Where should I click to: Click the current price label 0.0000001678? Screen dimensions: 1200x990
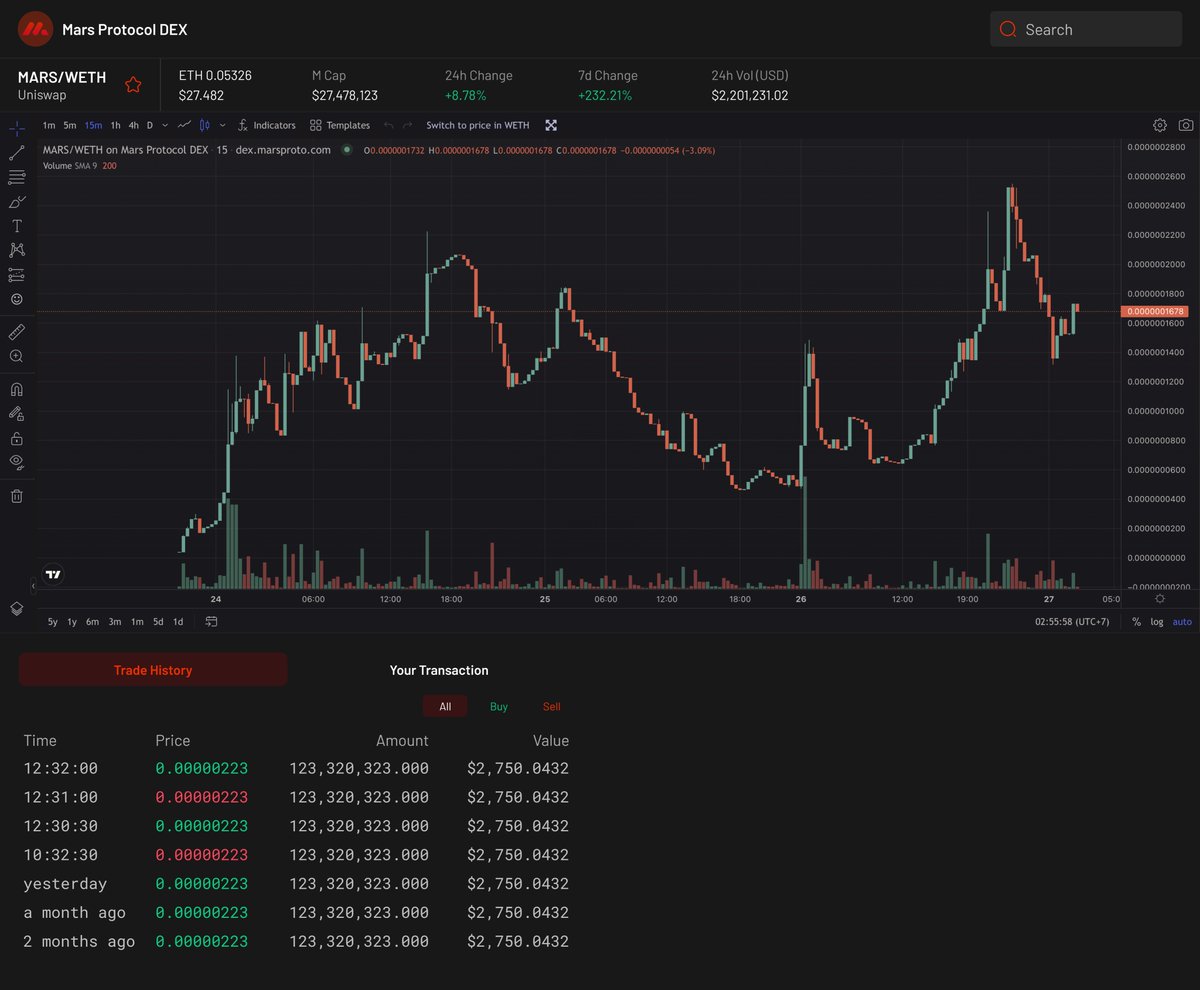tap(1156, 311)
